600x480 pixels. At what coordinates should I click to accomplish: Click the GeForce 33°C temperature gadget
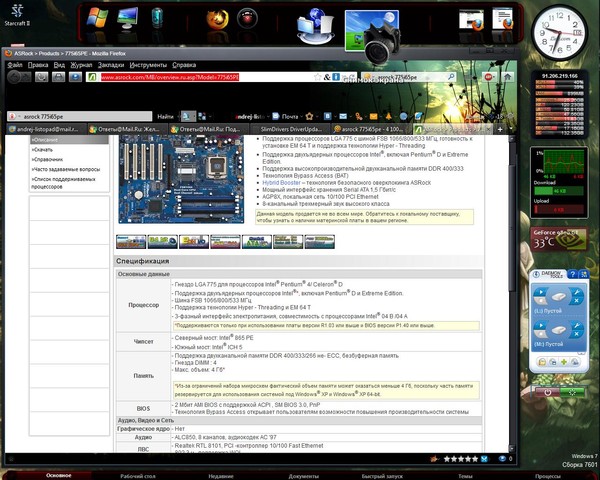pos(559,239)
